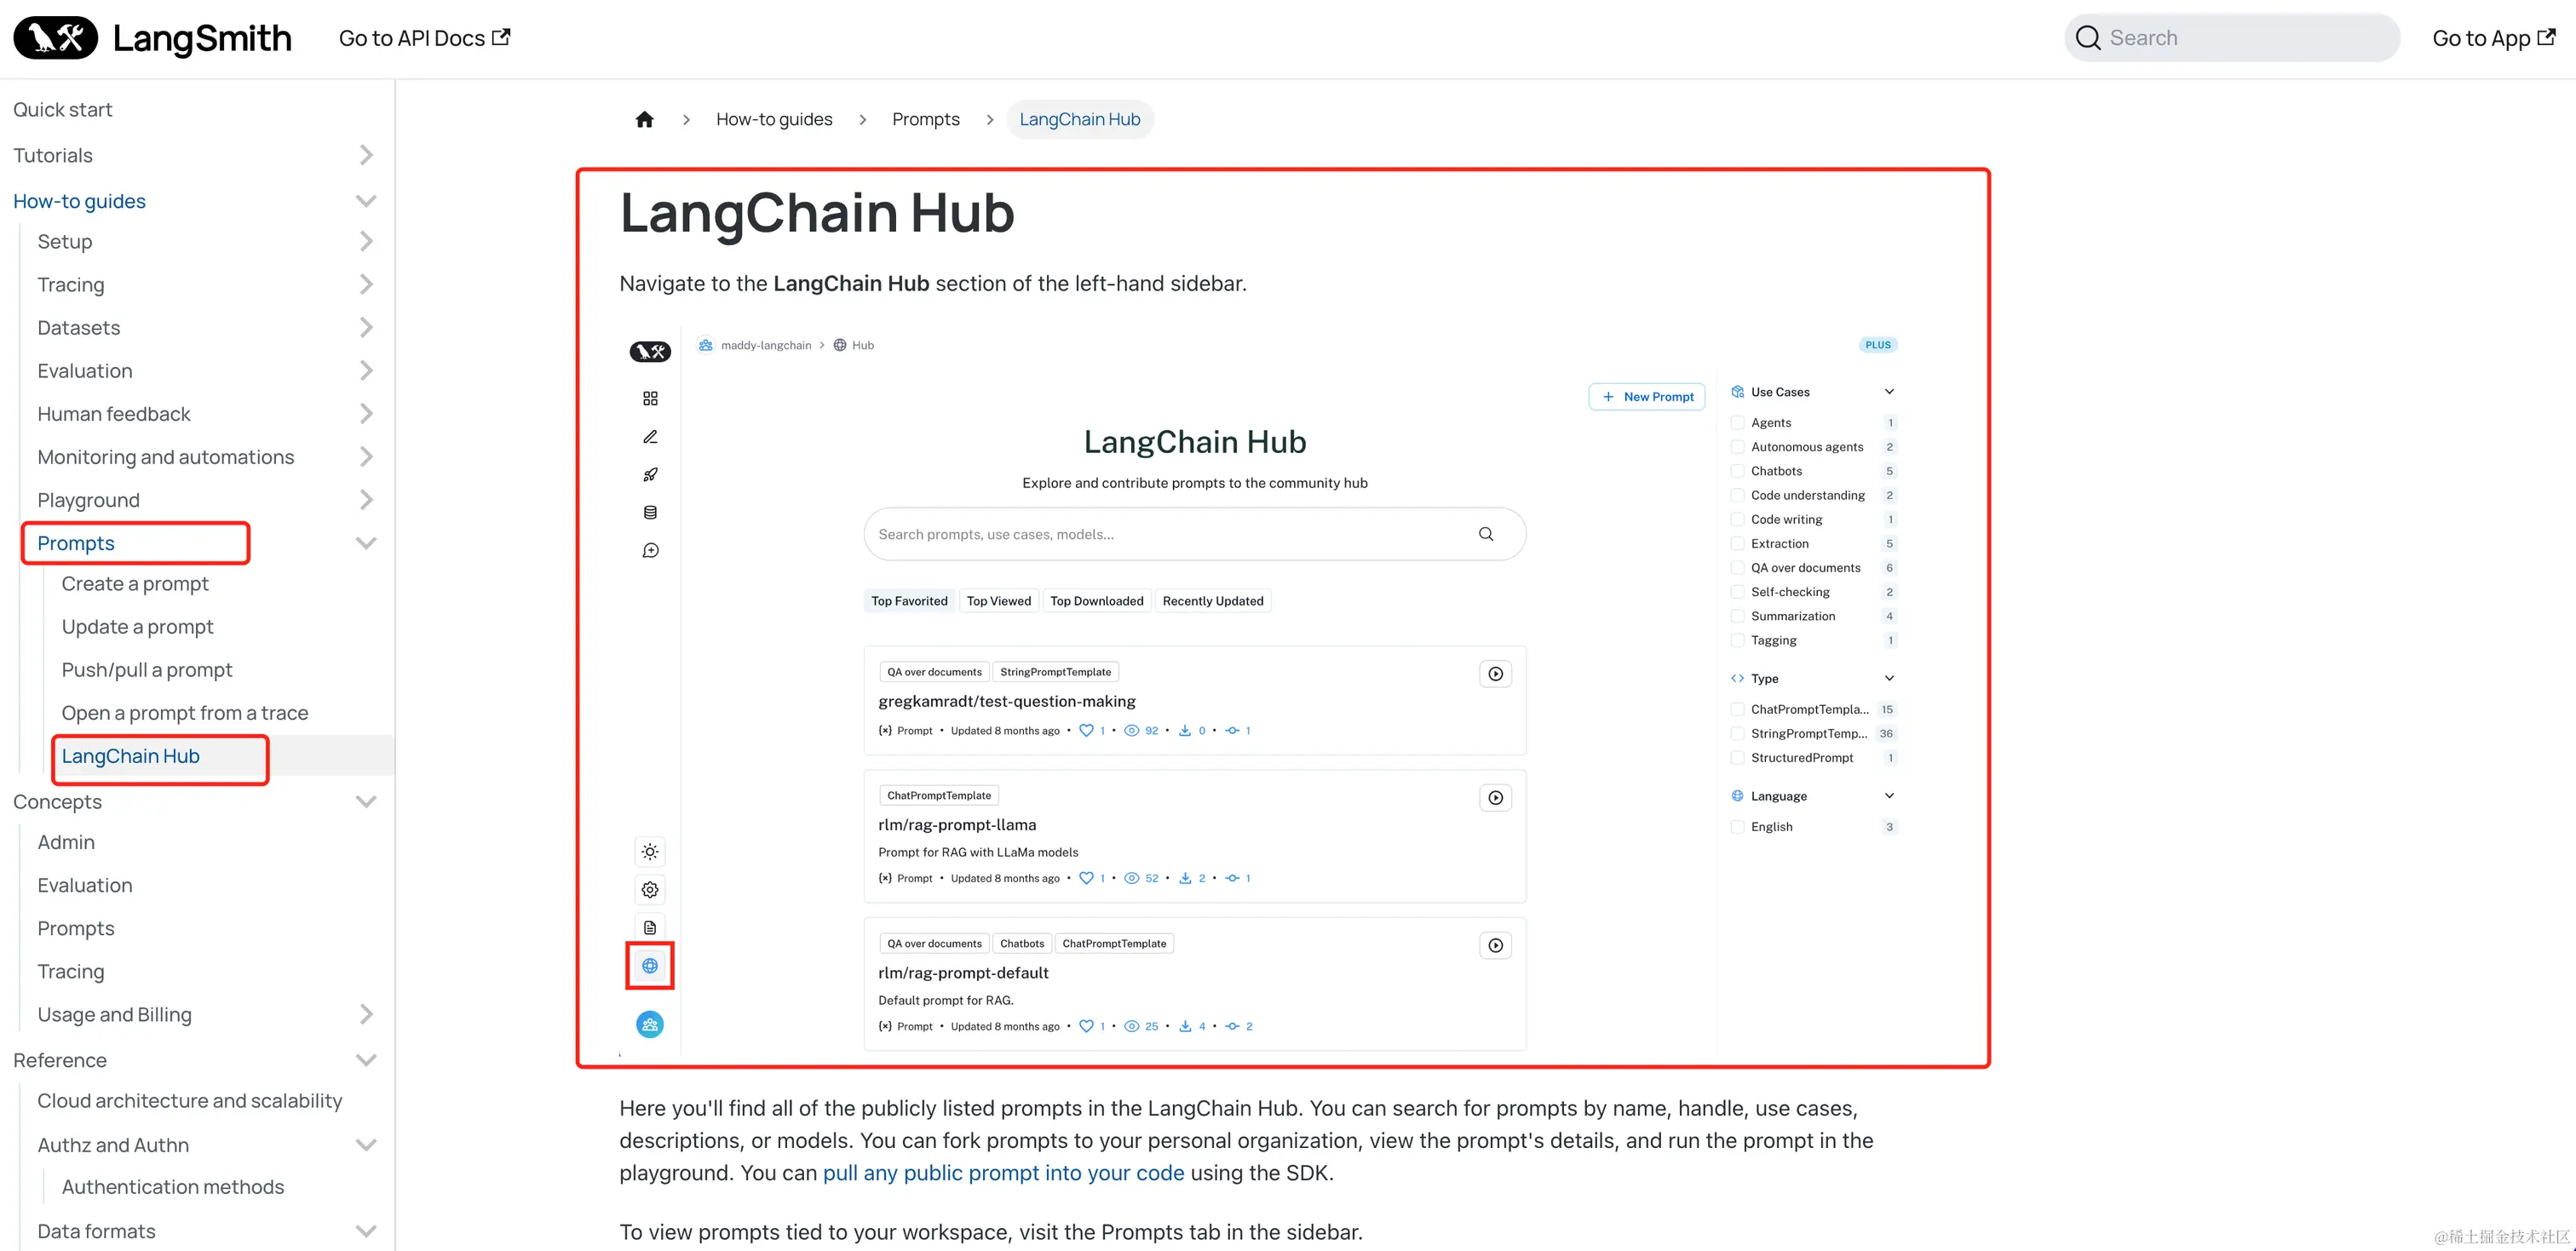Image resolution: width=2576 pixels, height=1251 pixels.
Task: Collapse the How-to guides section
Action: (x=366, y=200)
